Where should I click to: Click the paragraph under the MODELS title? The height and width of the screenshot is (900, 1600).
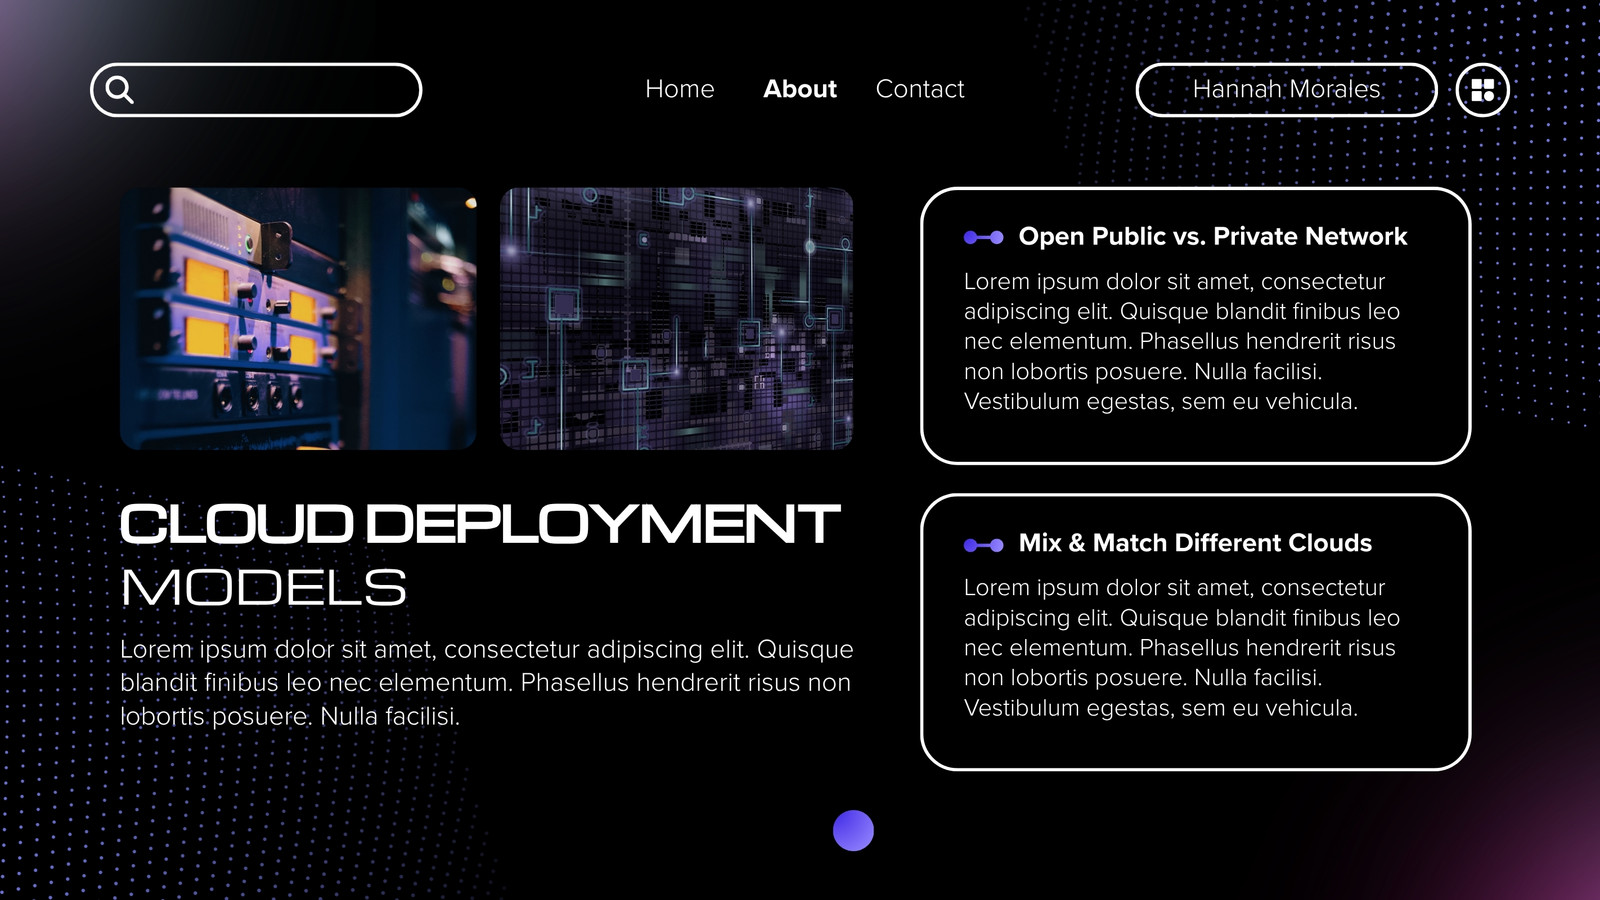tap(487, 683)
